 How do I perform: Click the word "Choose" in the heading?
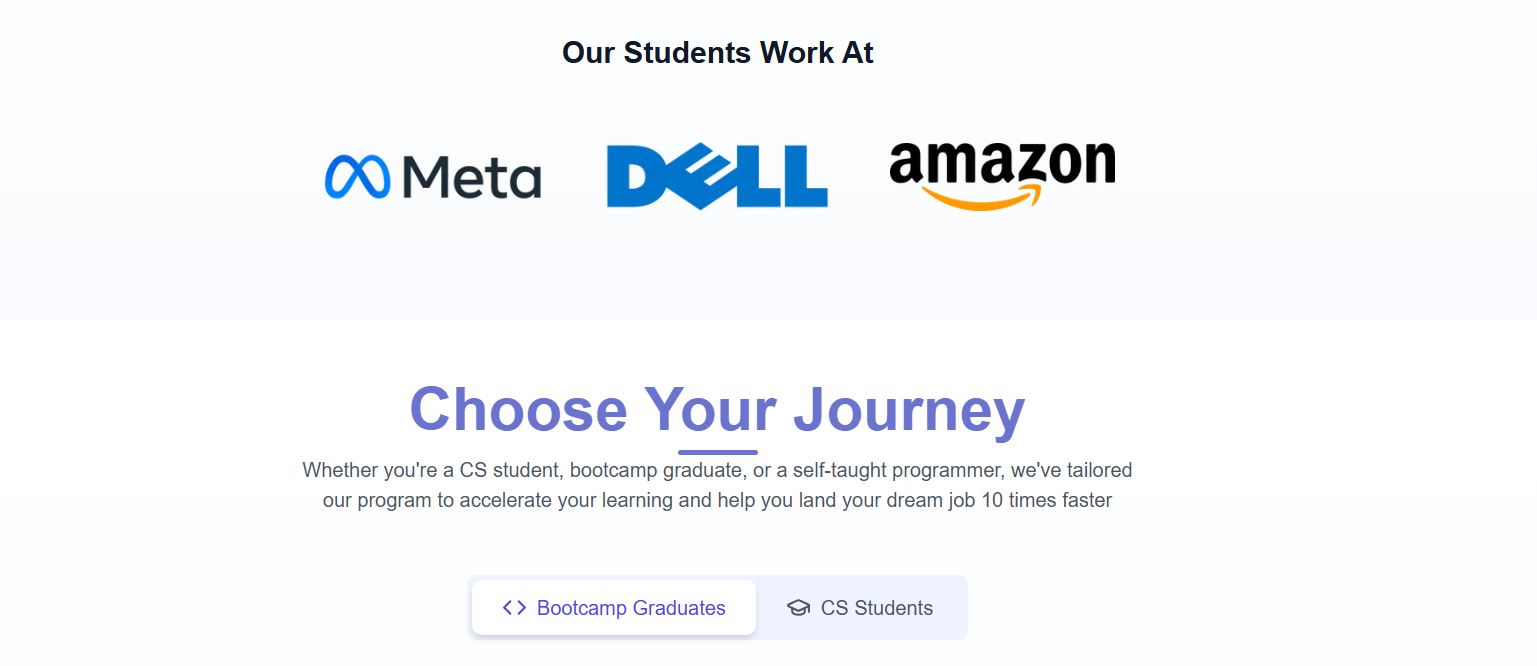[517, 410]
